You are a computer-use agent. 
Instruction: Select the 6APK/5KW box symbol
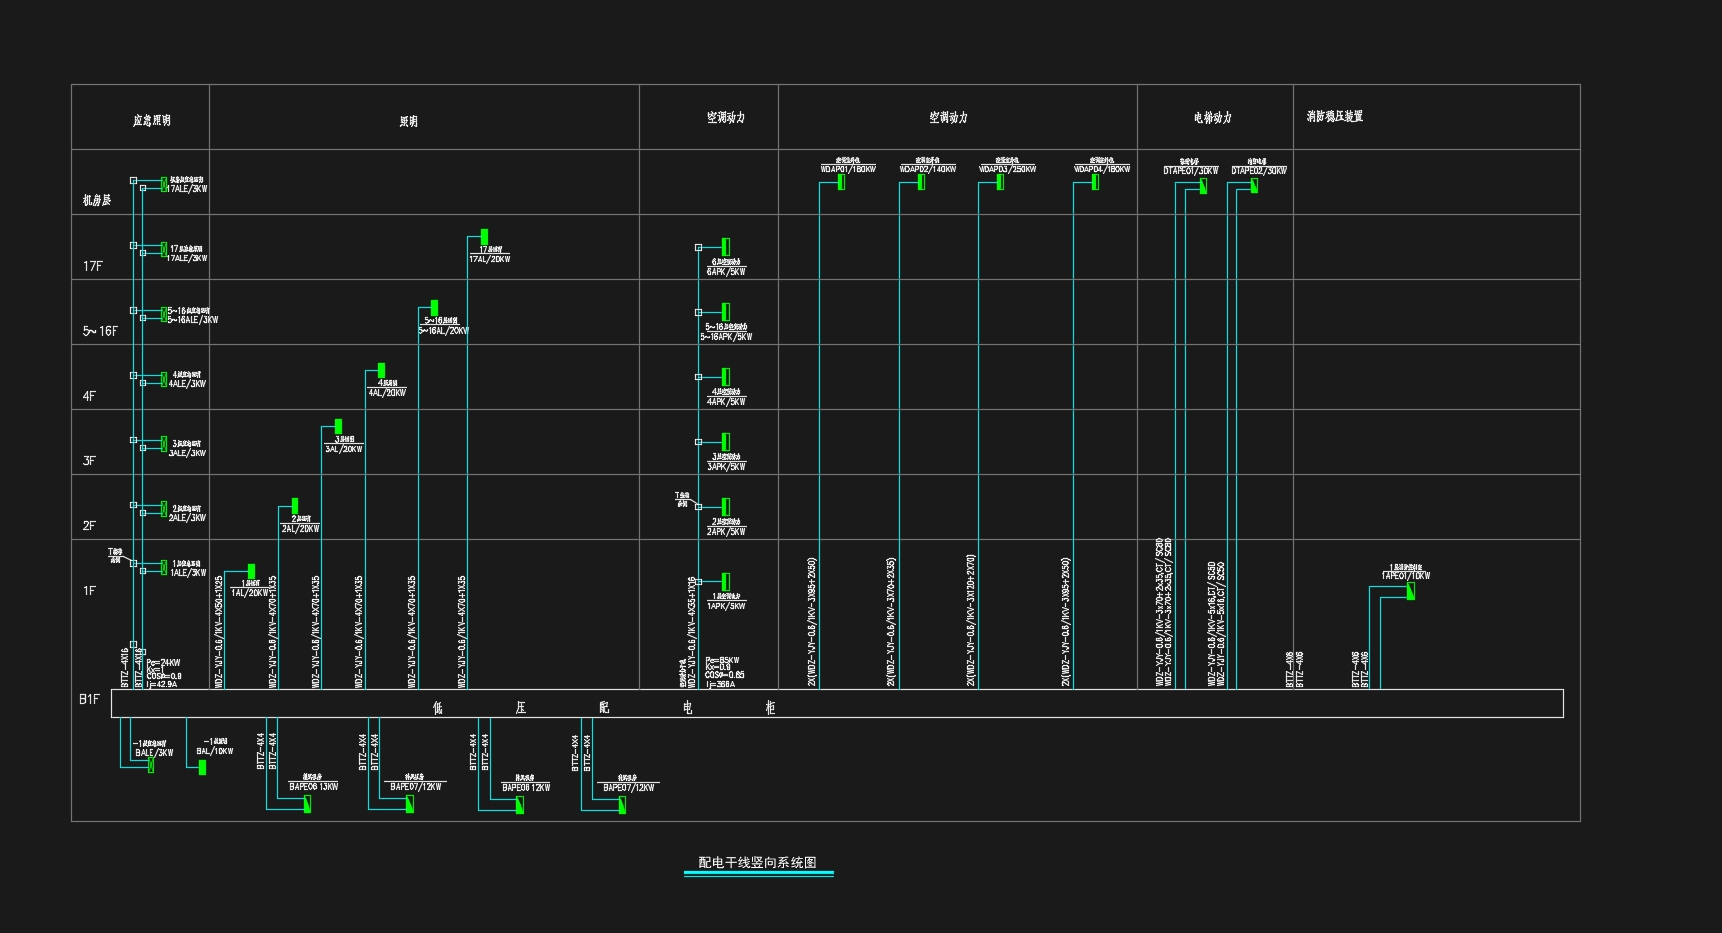click(x=726, y=246)
